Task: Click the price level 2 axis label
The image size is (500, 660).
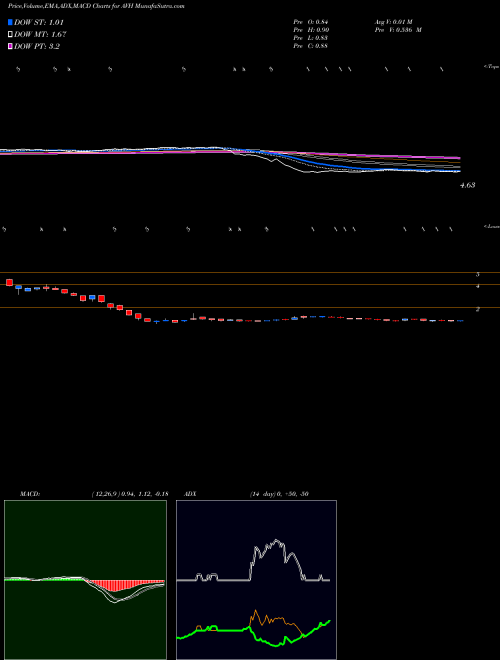Action: coord(478,309)
